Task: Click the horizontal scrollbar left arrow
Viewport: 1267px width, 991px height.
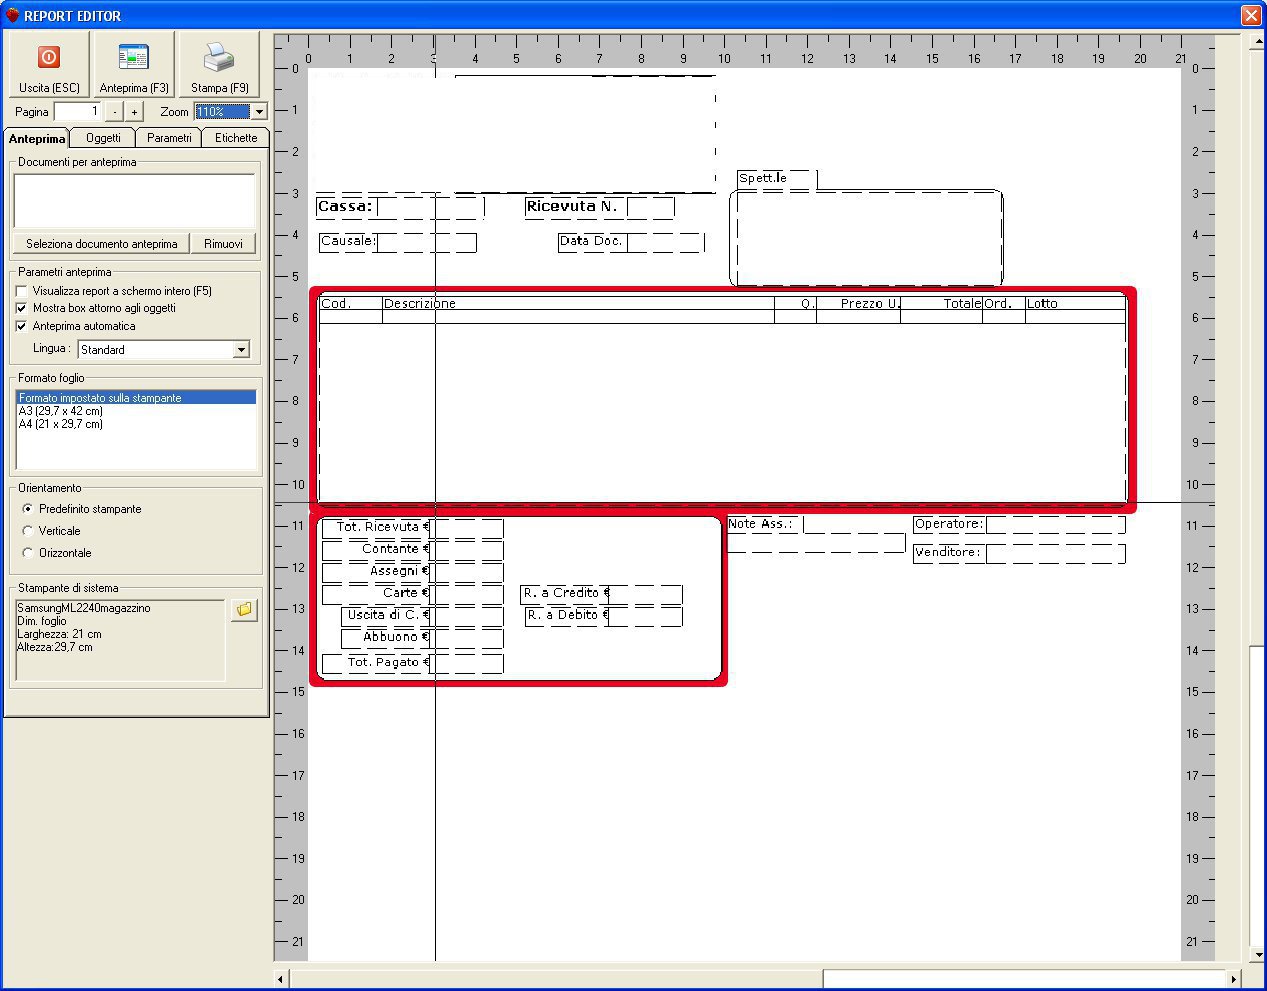Action: pyautogui.click(x=281, y=979)
